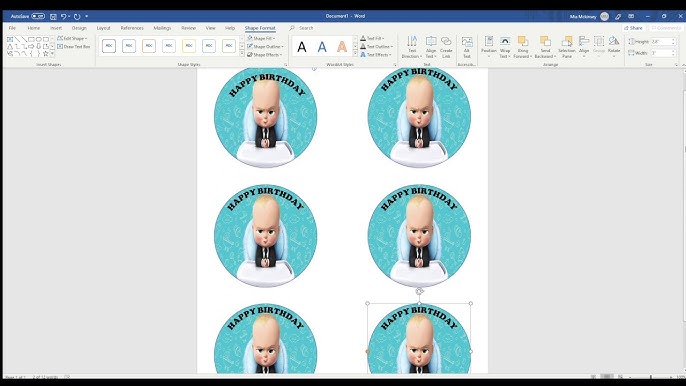Select the star shape in Insert Shapes
This screenshot has width=686, height=386.
45,53
